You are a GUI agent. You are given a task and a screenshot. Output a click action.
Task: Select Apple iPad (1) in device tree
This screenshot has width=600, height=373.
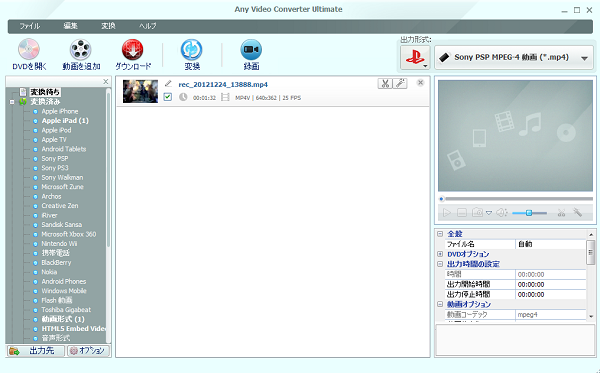65,121
